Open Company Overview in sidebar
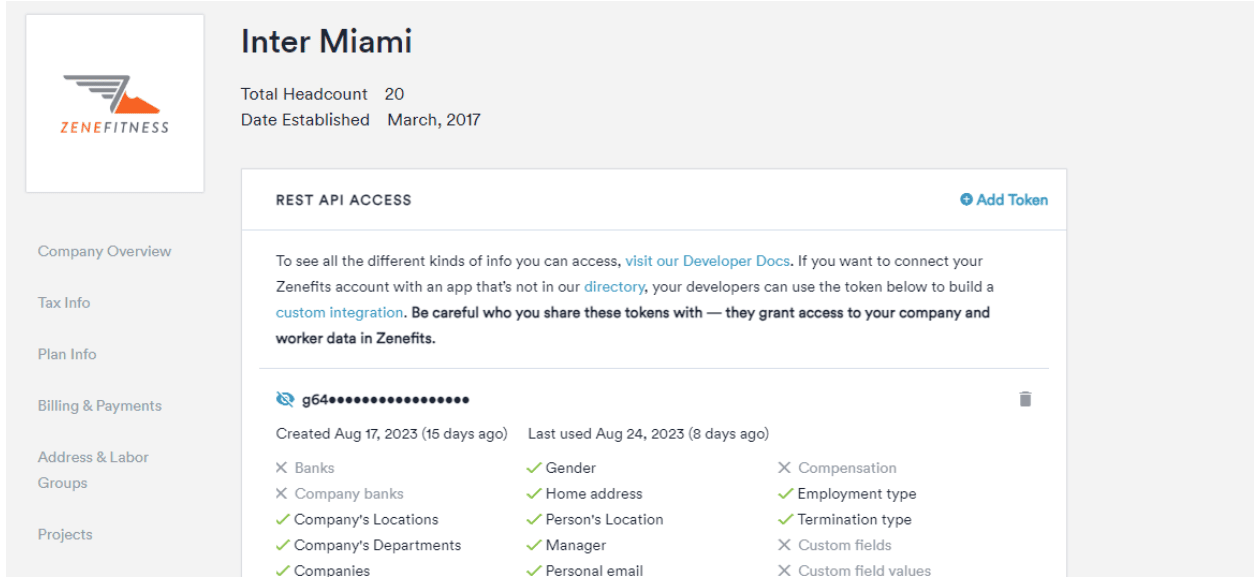Viewport: 1260px width, 584px height. tap(104, 251)
